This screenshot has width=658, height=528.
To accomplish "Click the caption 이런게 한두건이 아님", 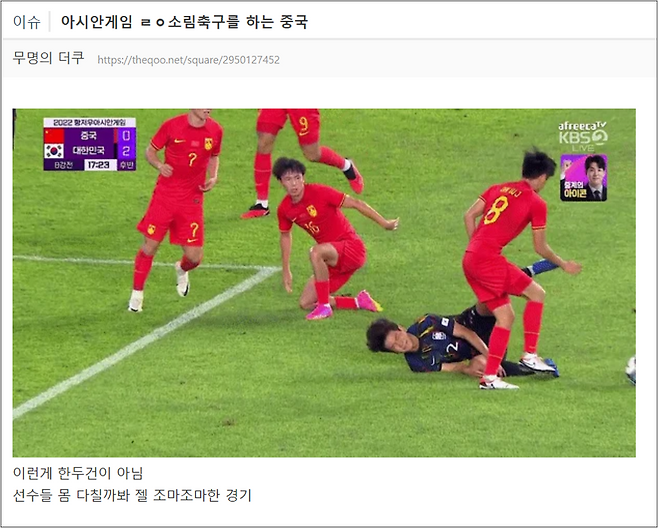I will (78, 473).
